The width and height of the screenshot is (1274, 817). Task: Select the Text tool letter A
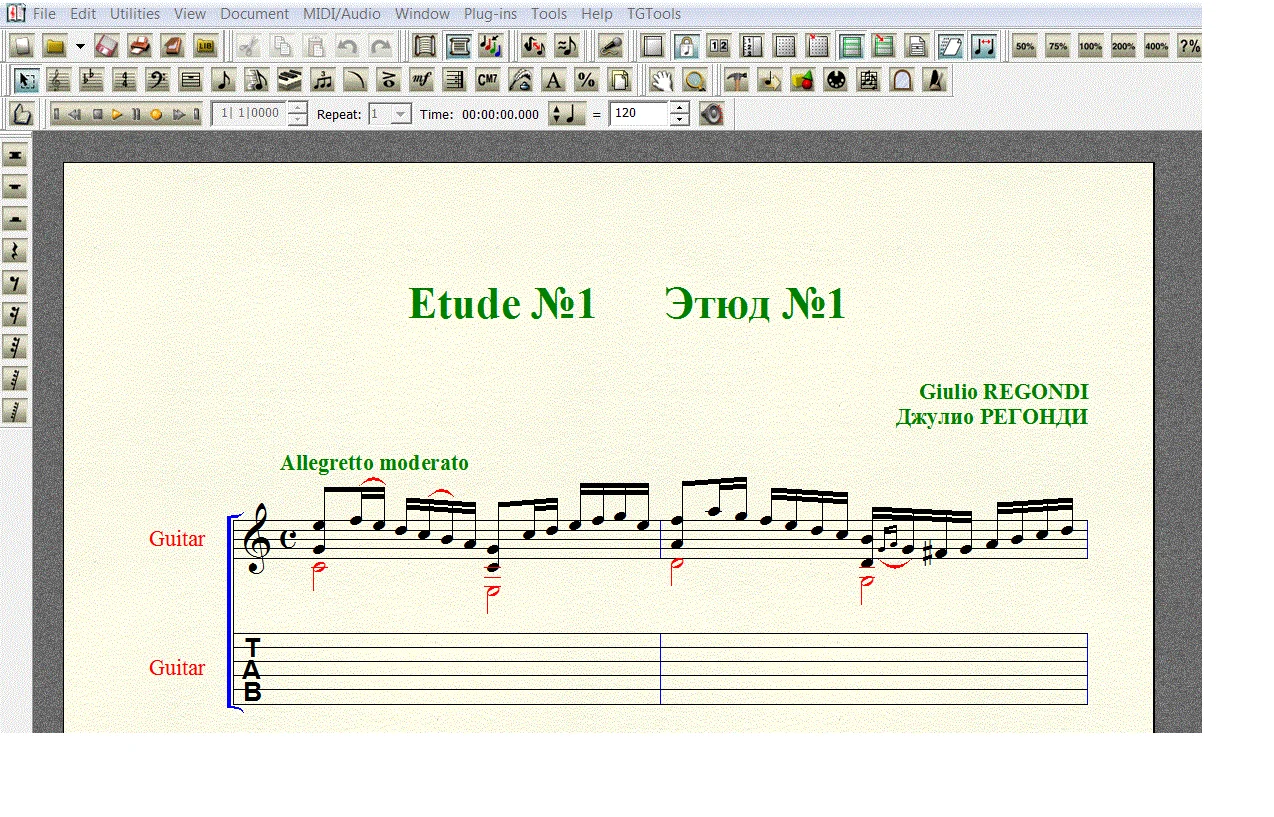(x=554, y=80)
